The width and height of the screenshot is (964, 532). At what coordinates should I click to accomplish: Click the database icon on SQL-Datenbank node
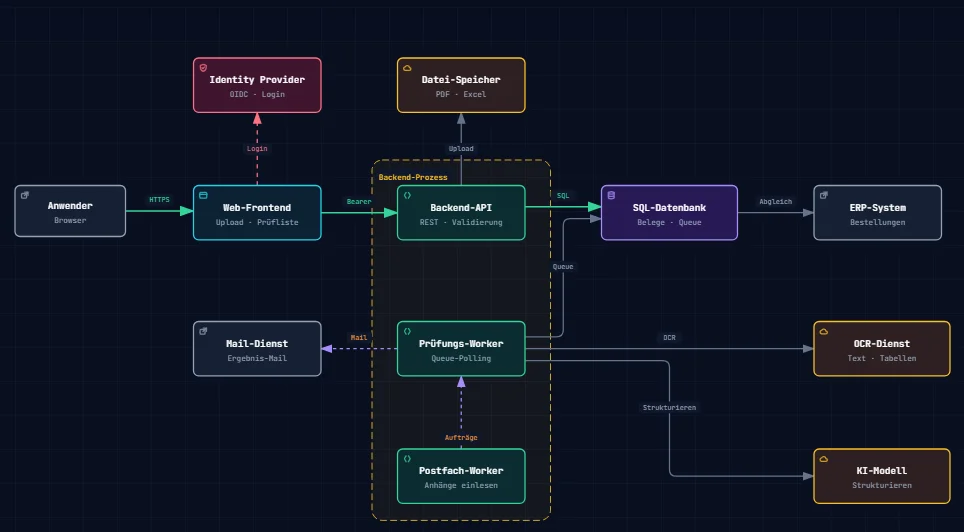click(611, 195)
